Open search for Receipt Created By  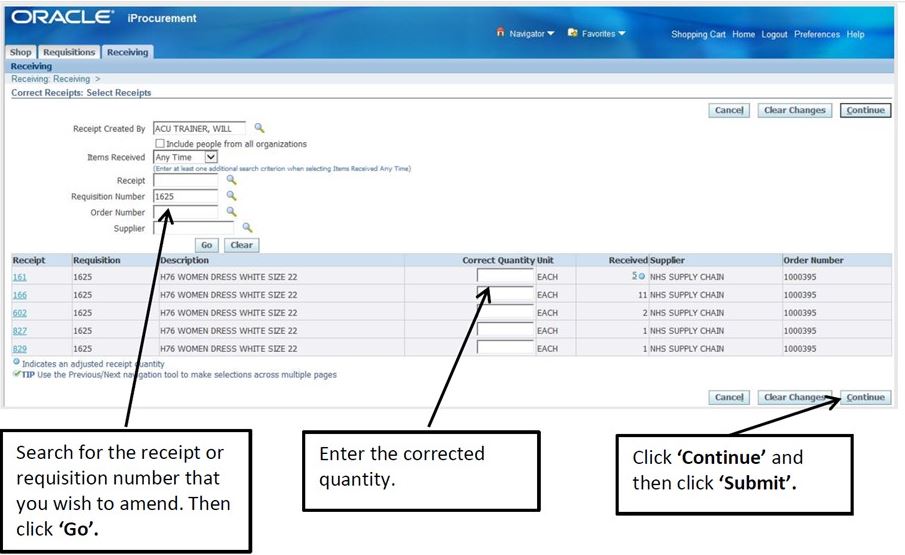tap(259, 128)
